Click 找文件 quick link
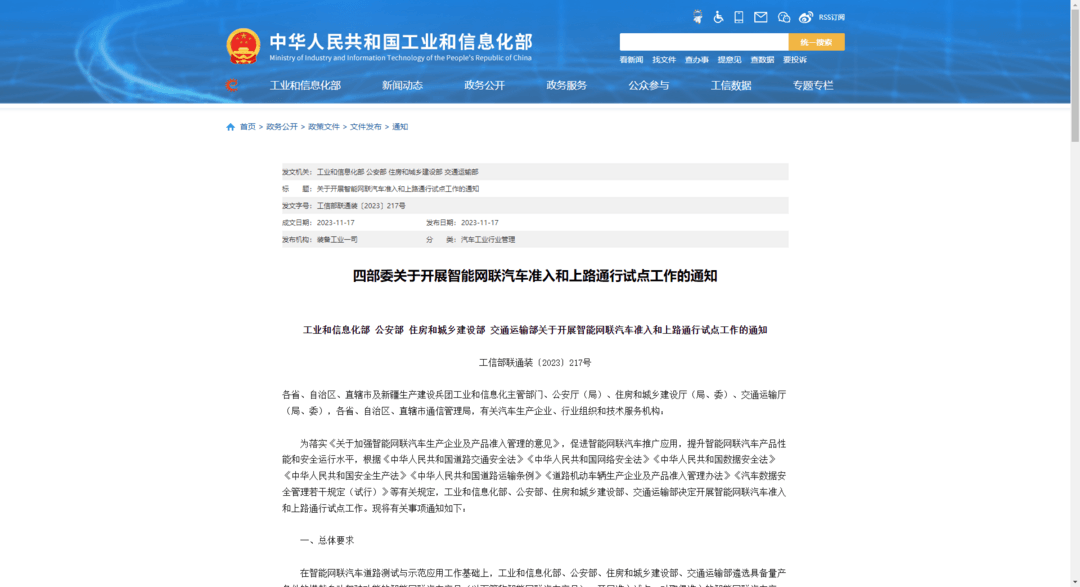Screen dimensions: 1080x587 pos(664,60)
